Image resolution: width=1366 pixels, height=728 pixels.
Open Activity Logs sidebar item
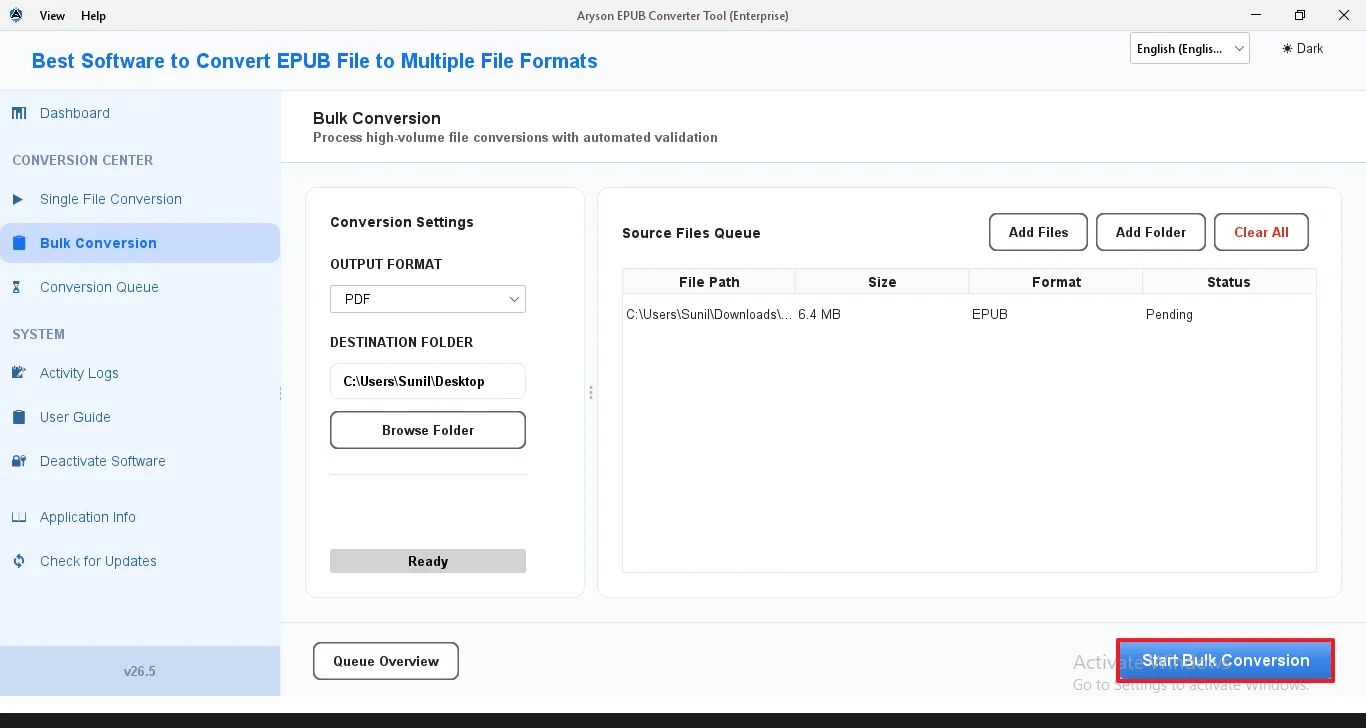(140, 373)
